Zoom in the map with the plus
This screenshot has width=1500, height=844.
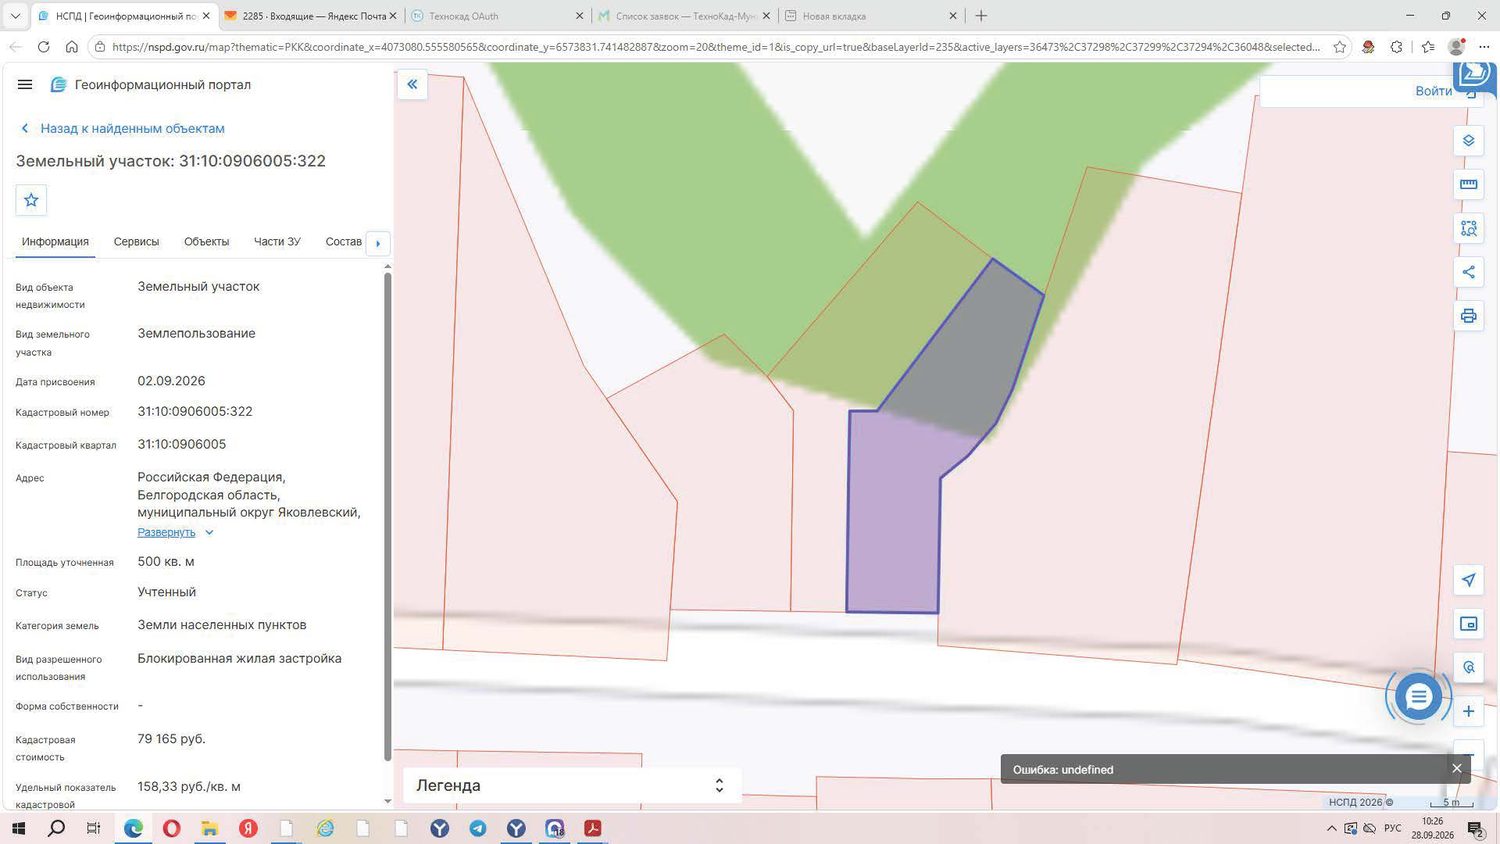click(1468, 711)
